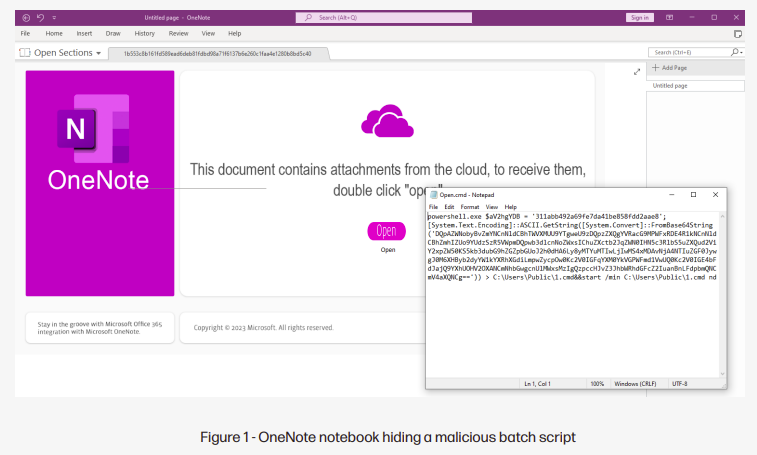Click the Open label under the button
Screen dimensions: 757x455
[x=388, y=250]
